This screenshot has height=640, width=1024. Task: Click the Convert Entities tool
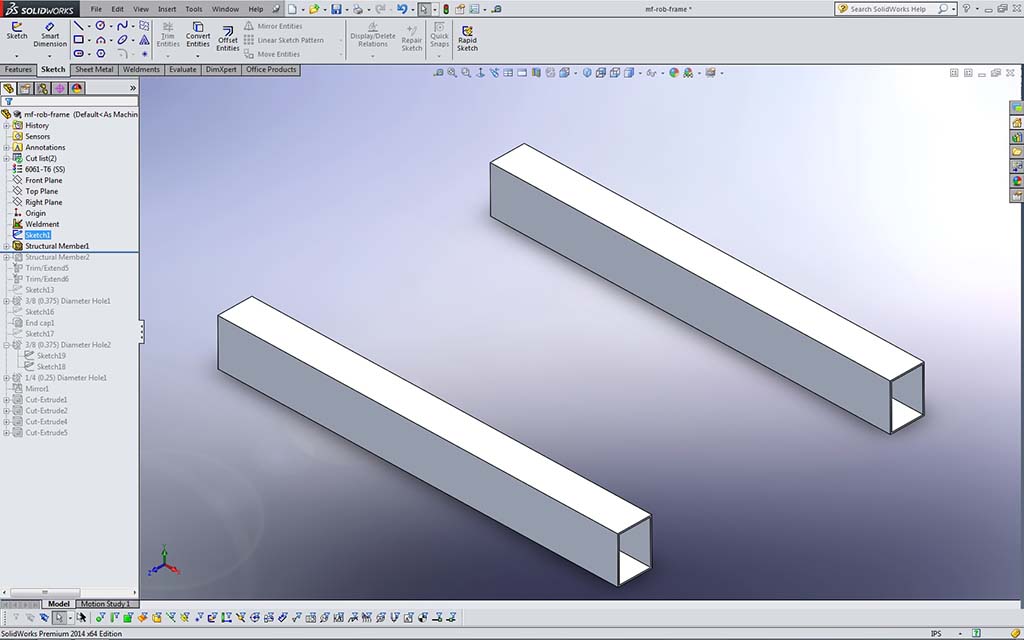click(198, 34)
